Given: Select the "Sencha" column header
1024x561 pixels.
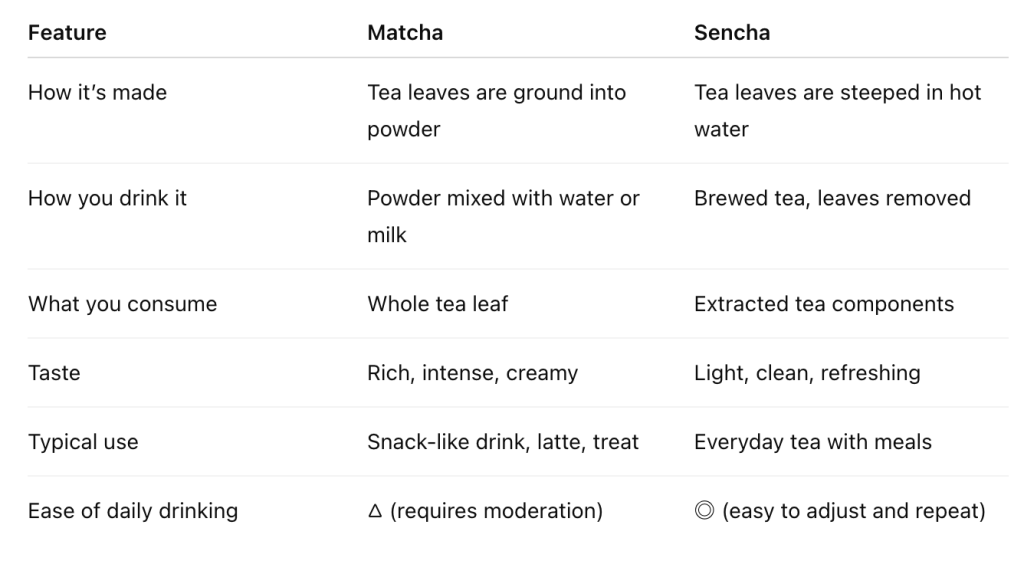Looking at the screenshot, I should [732, 33].
